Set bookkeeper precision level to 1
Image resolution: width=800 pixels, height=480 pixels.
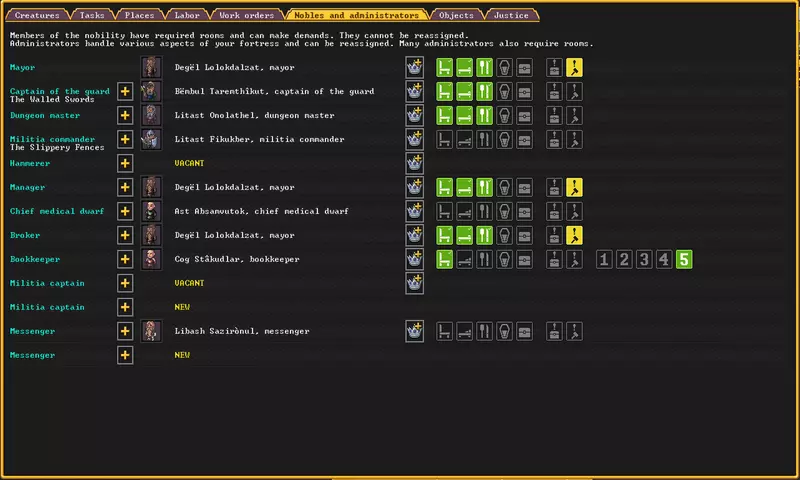tap(604, 259)
